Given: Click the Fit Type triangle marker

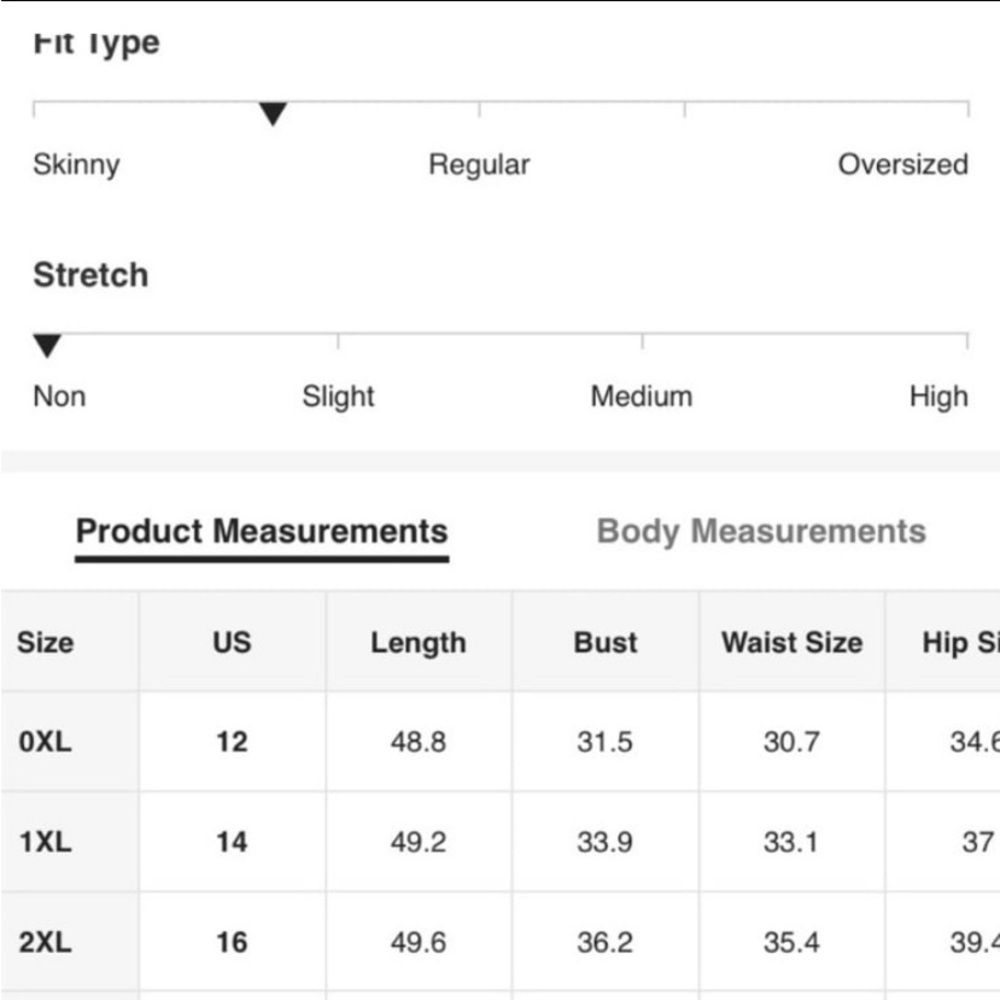Looking at the screenshot, I should [x=273, y=114].
